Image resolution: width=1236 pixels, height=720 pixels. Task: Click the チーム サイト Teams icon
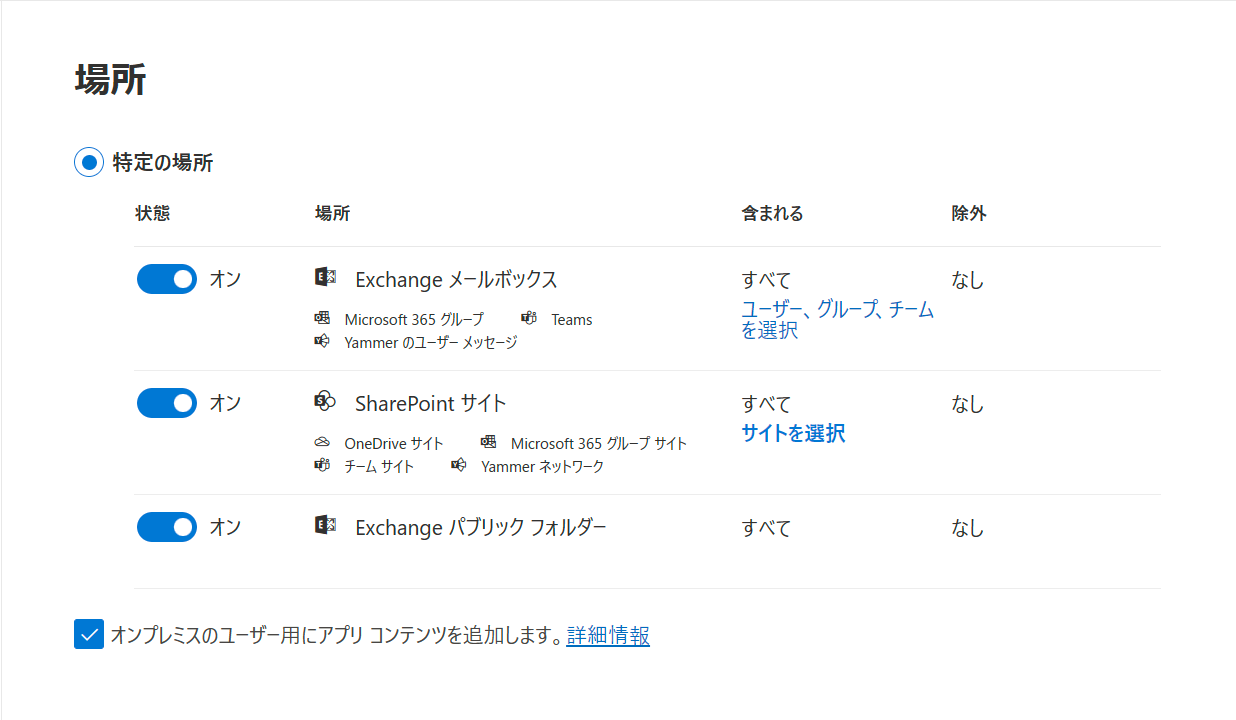(x=322, y=465)
